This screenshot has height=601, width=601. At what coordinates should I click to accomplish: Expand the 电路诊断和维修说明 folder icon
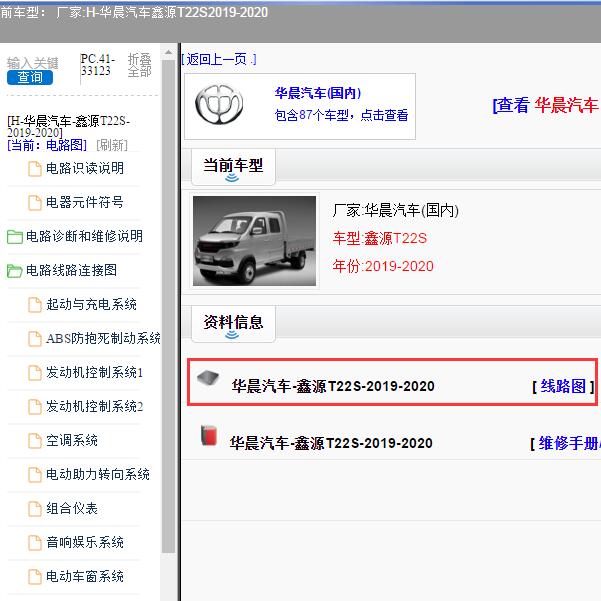(15, 236)
